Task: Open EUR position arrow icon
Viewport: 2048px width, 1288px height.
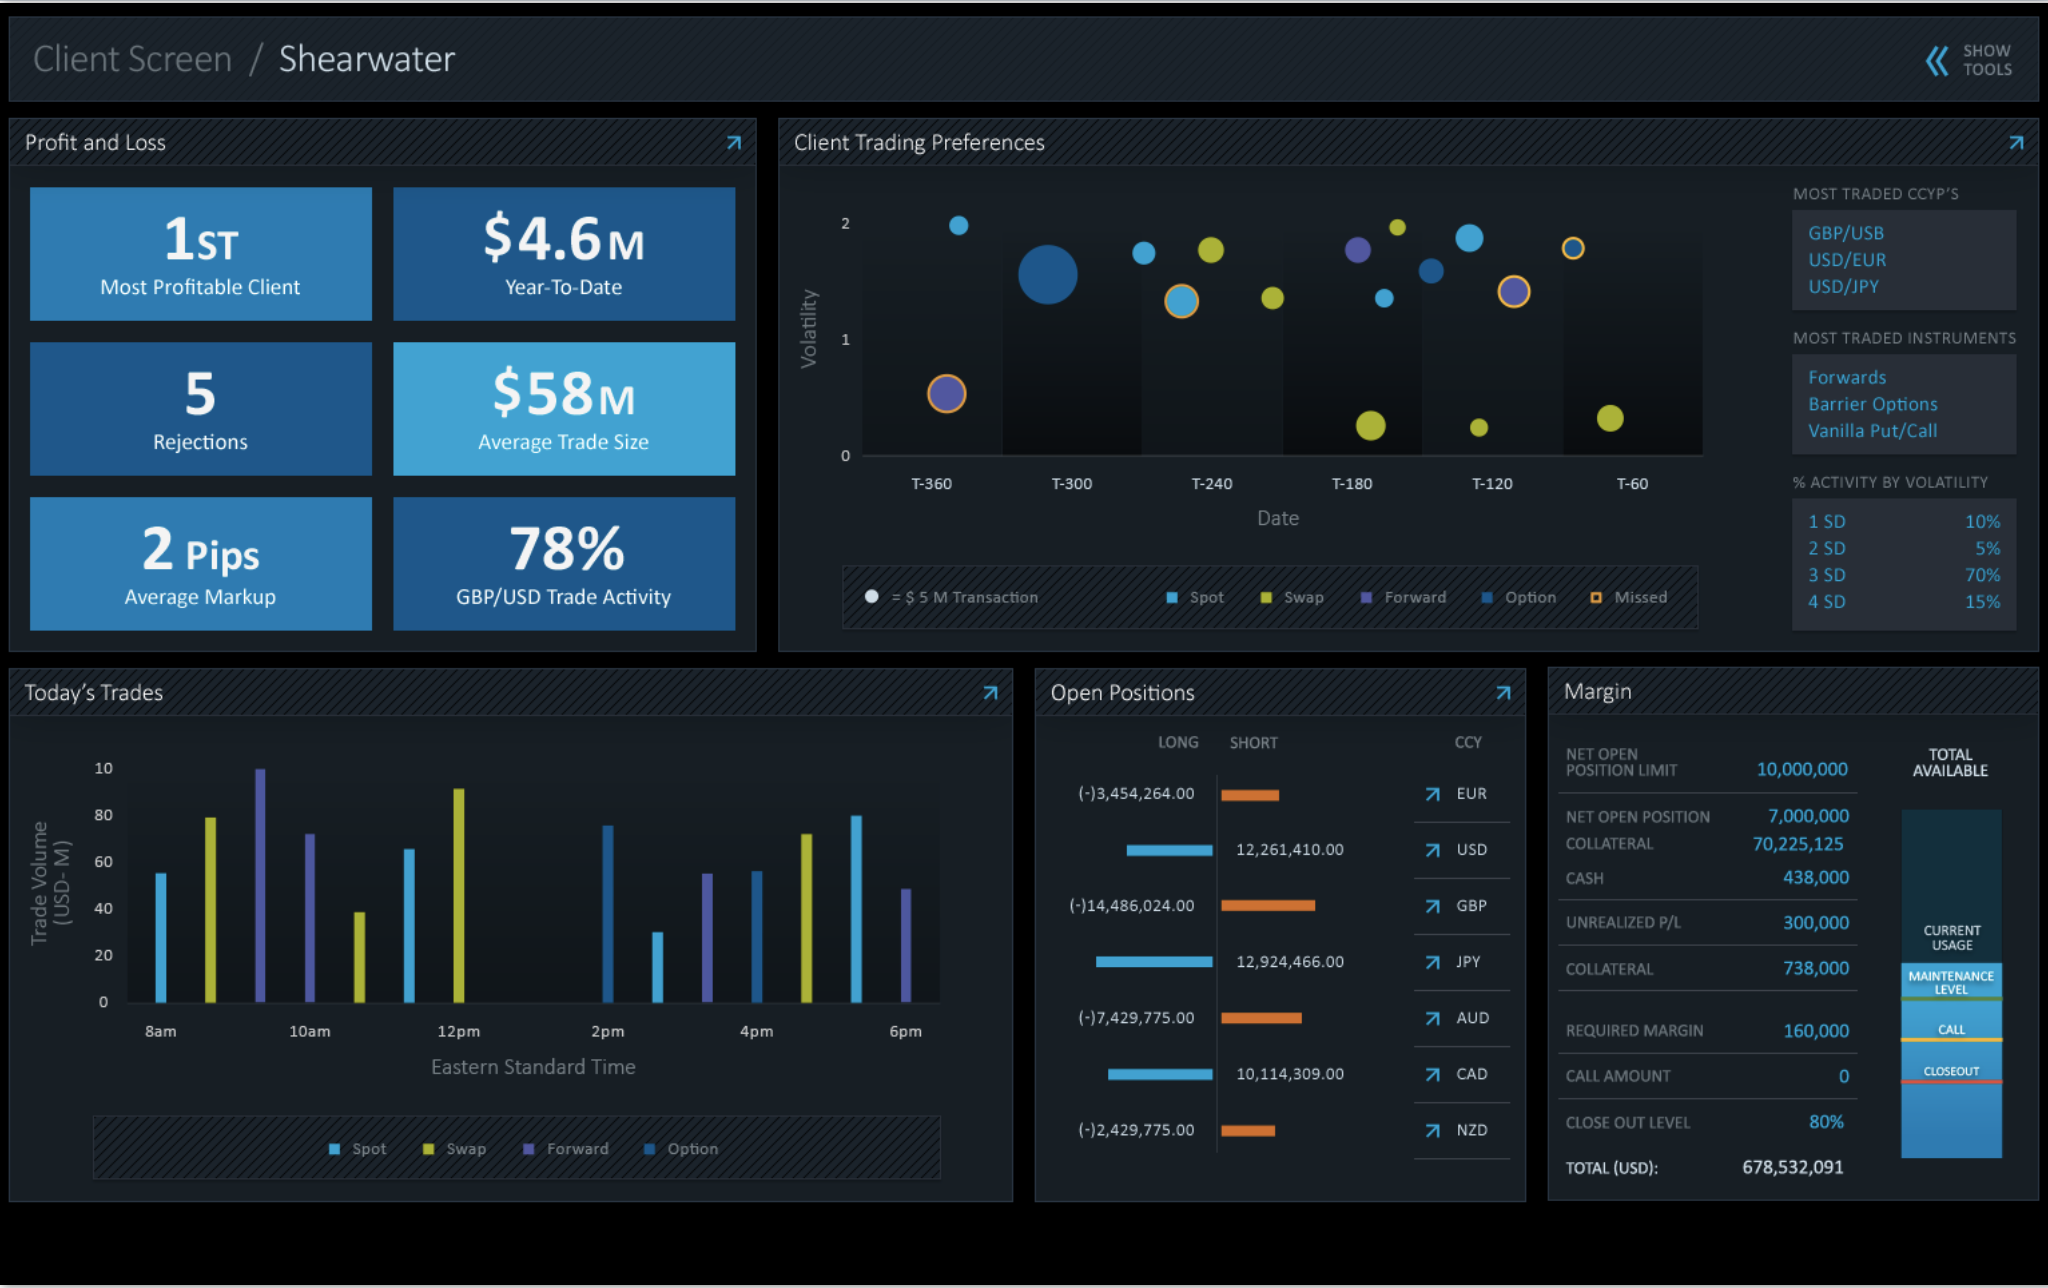Action: [1433, 794]
